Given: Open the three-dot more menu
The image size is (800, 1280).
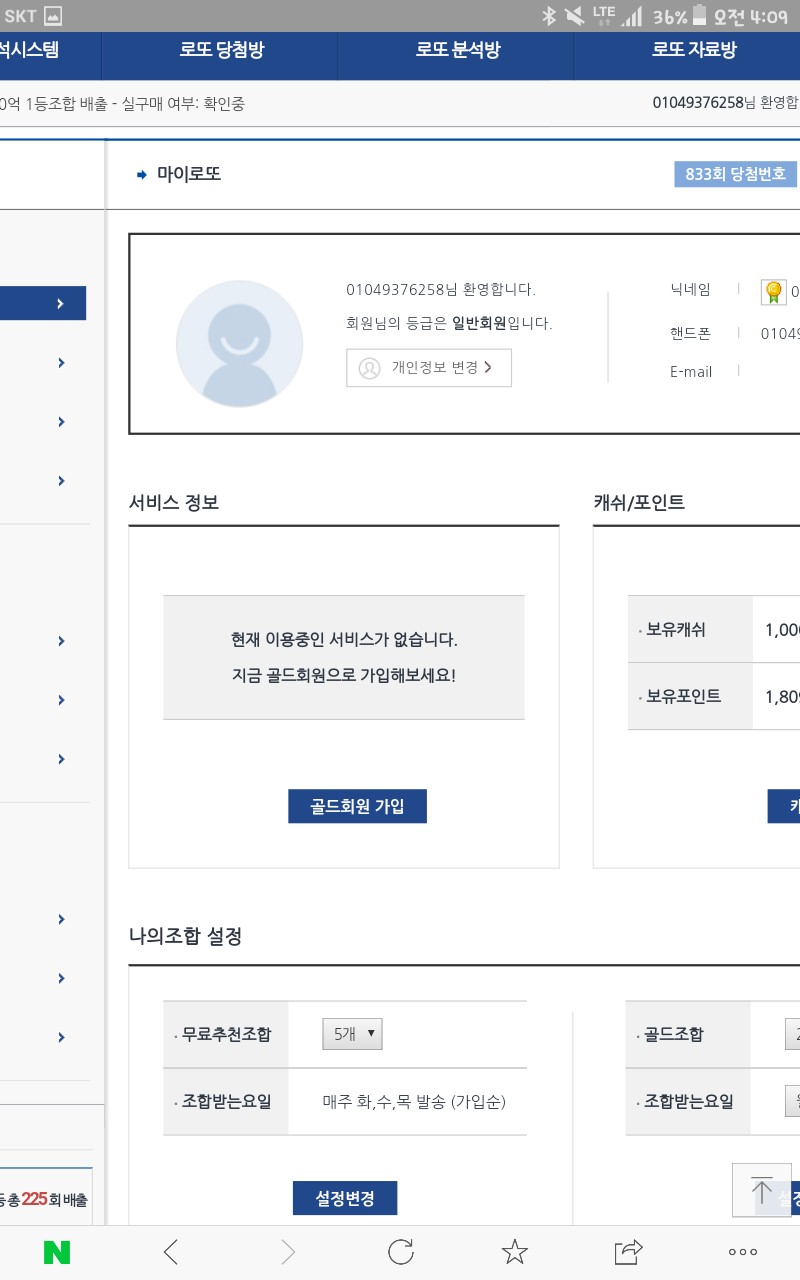Looking at the screenshot, I should (742, 1251).
